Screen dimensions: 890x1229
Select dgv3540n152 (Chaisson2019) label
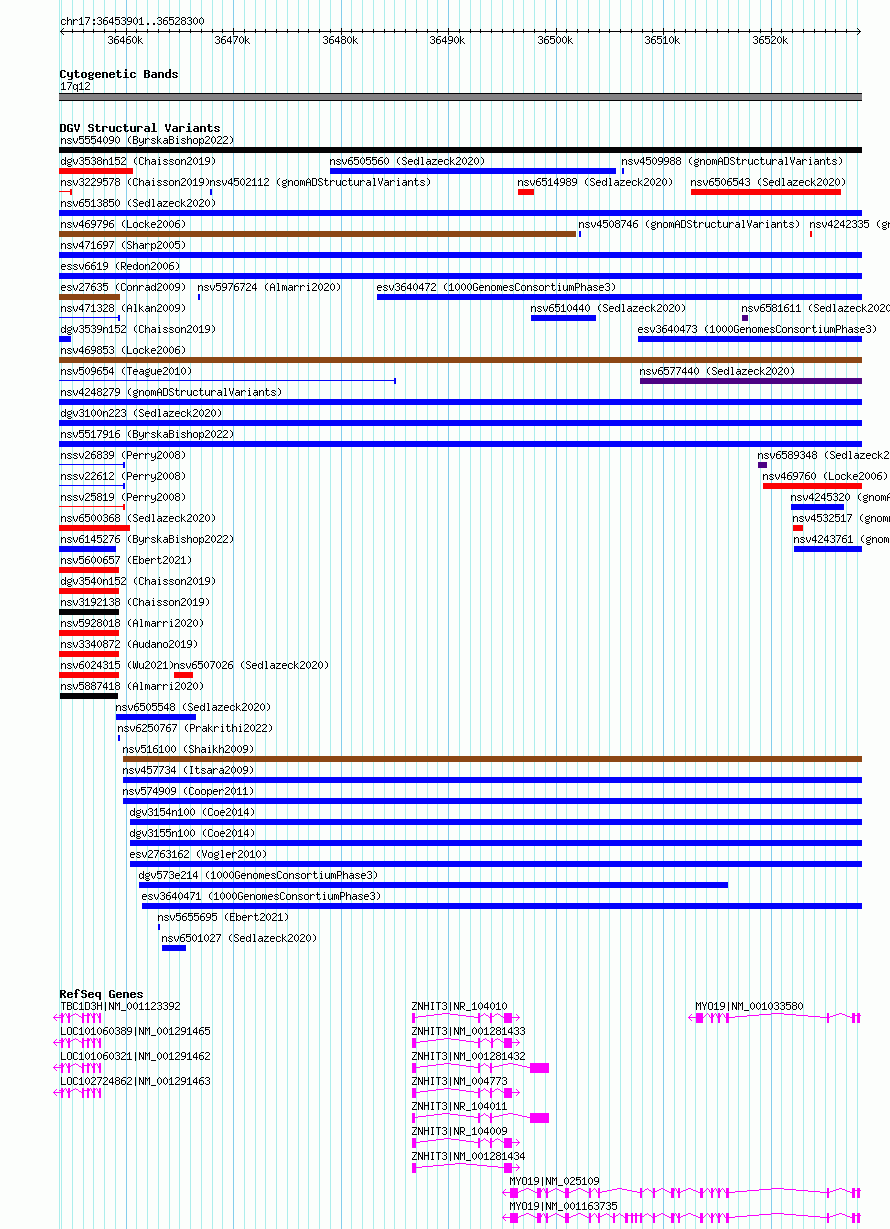click(x=137, y=581)
